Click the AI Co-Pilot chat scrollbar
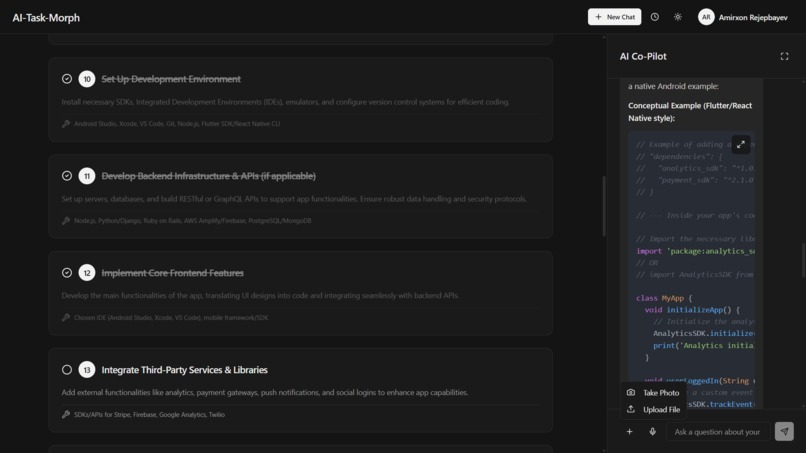Viewport: 806px width, 453px height. coord(803,260)
